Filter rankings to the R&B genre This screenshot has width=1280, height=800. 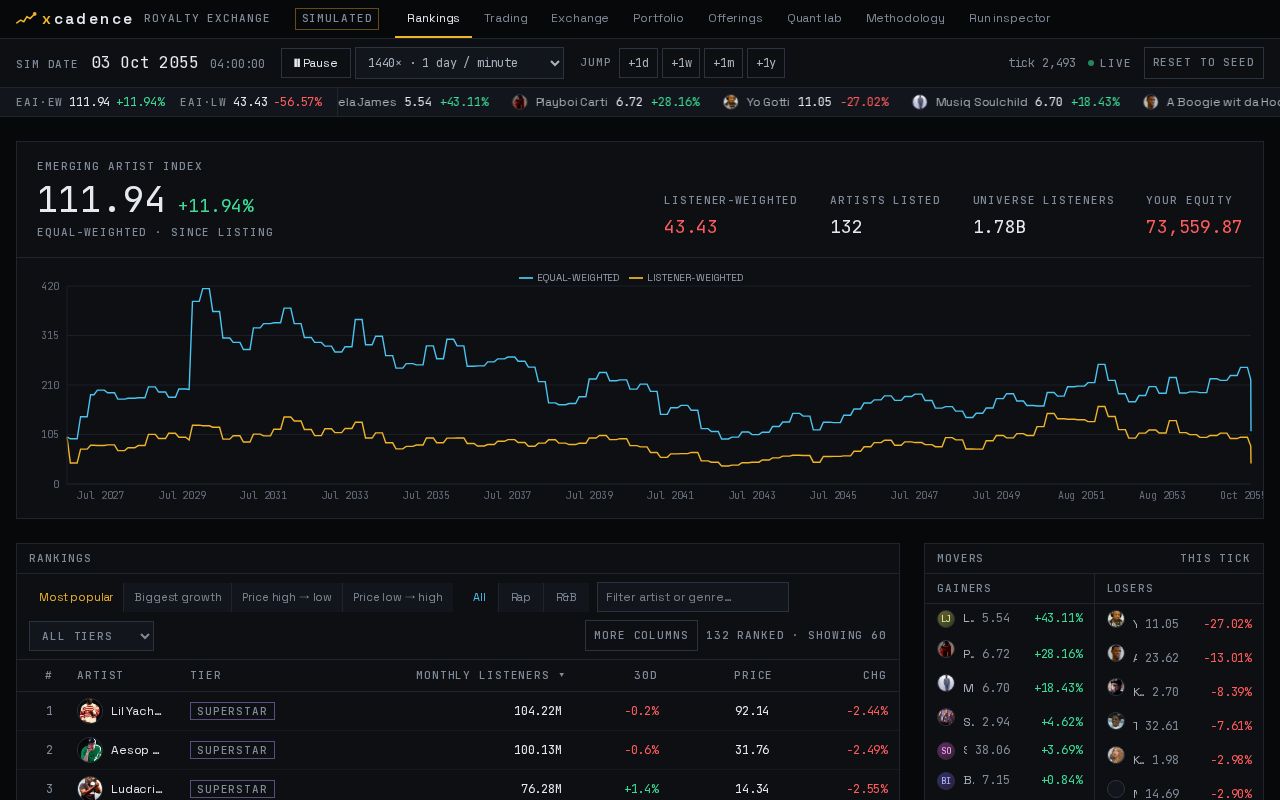(566, 597)
